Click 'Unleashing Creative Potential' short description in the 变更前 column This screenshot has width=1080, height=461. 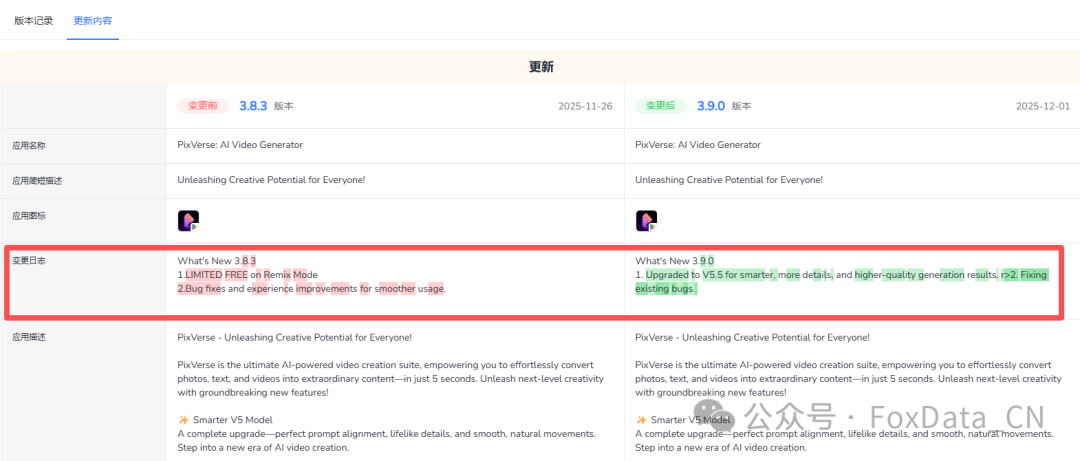(x=271, y=180)
